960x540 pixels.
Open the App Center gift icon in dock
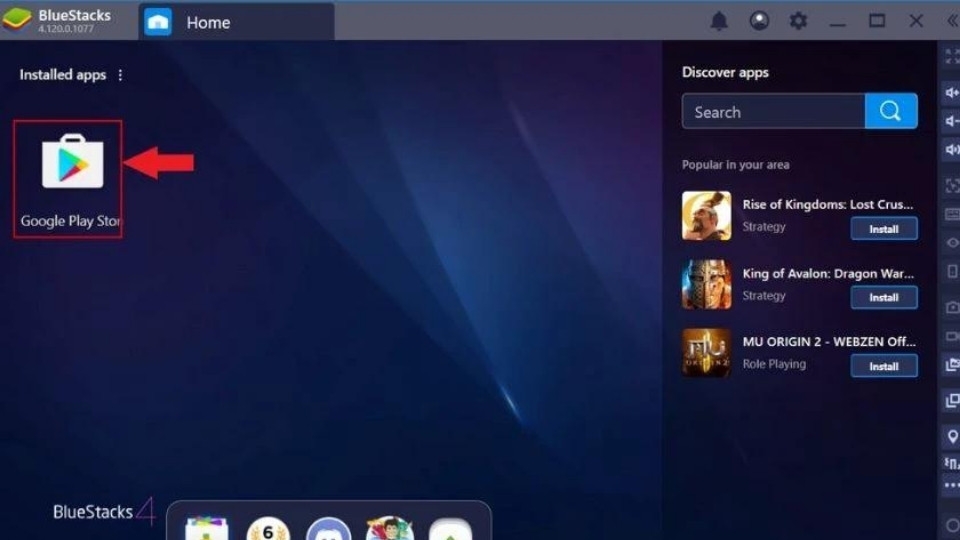coord(206,528)
